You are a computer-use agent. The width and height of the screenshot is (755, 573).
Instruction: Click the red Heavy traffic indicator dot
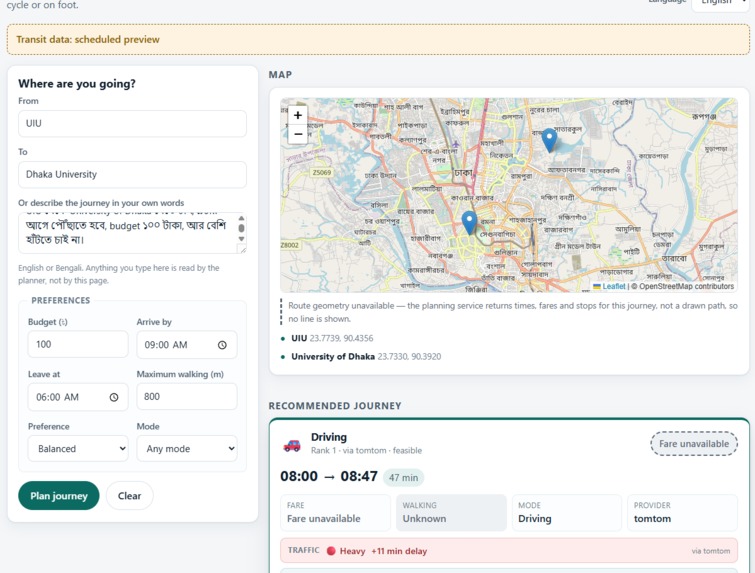point(331,551)
